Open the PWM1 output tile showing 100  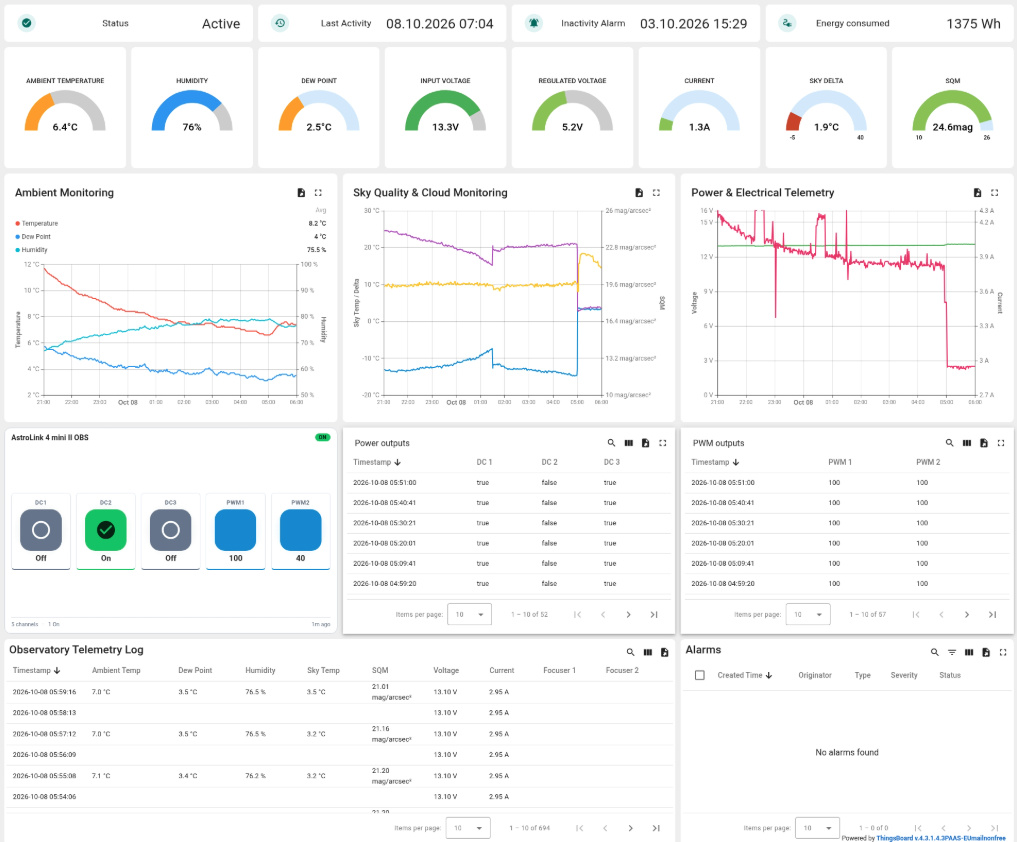(x=235, y=530)
